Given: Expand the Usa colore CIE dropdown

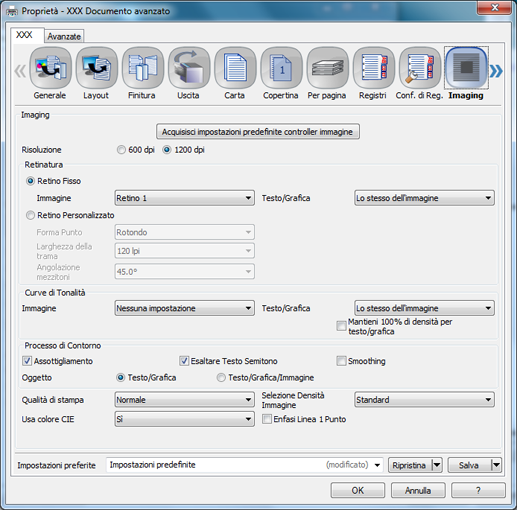Looking at the screenshot, I should [185, 419].
